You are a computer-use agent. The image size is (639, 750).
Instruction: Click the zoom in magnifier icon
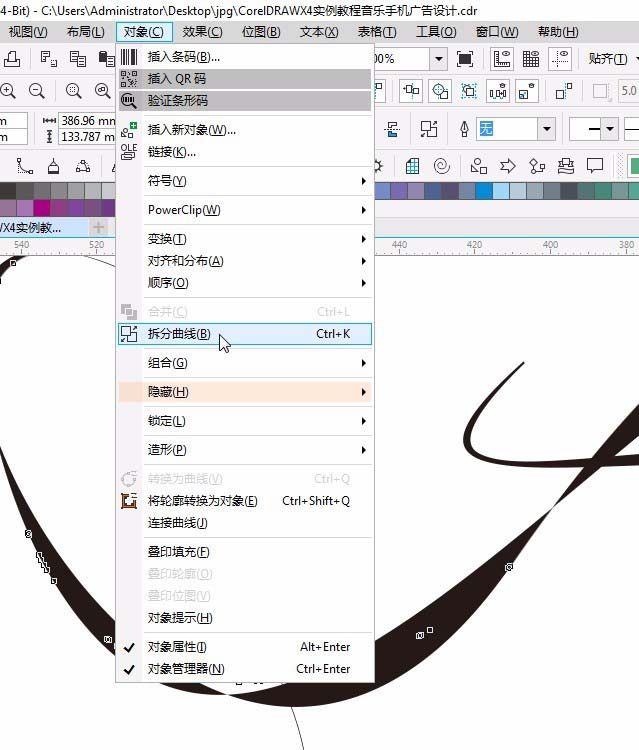tap(8, 90)
